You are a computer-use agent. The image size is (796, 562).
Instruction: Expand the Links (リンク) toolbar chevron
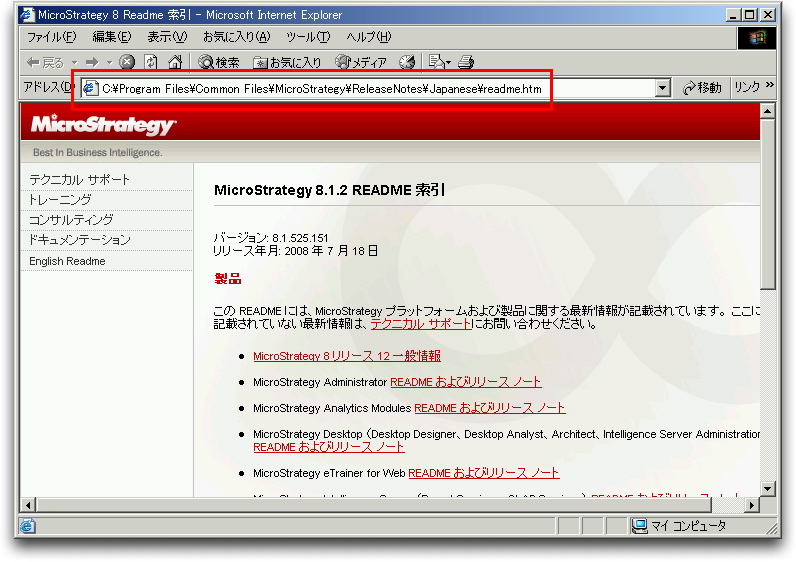click(x=770, y=85)
